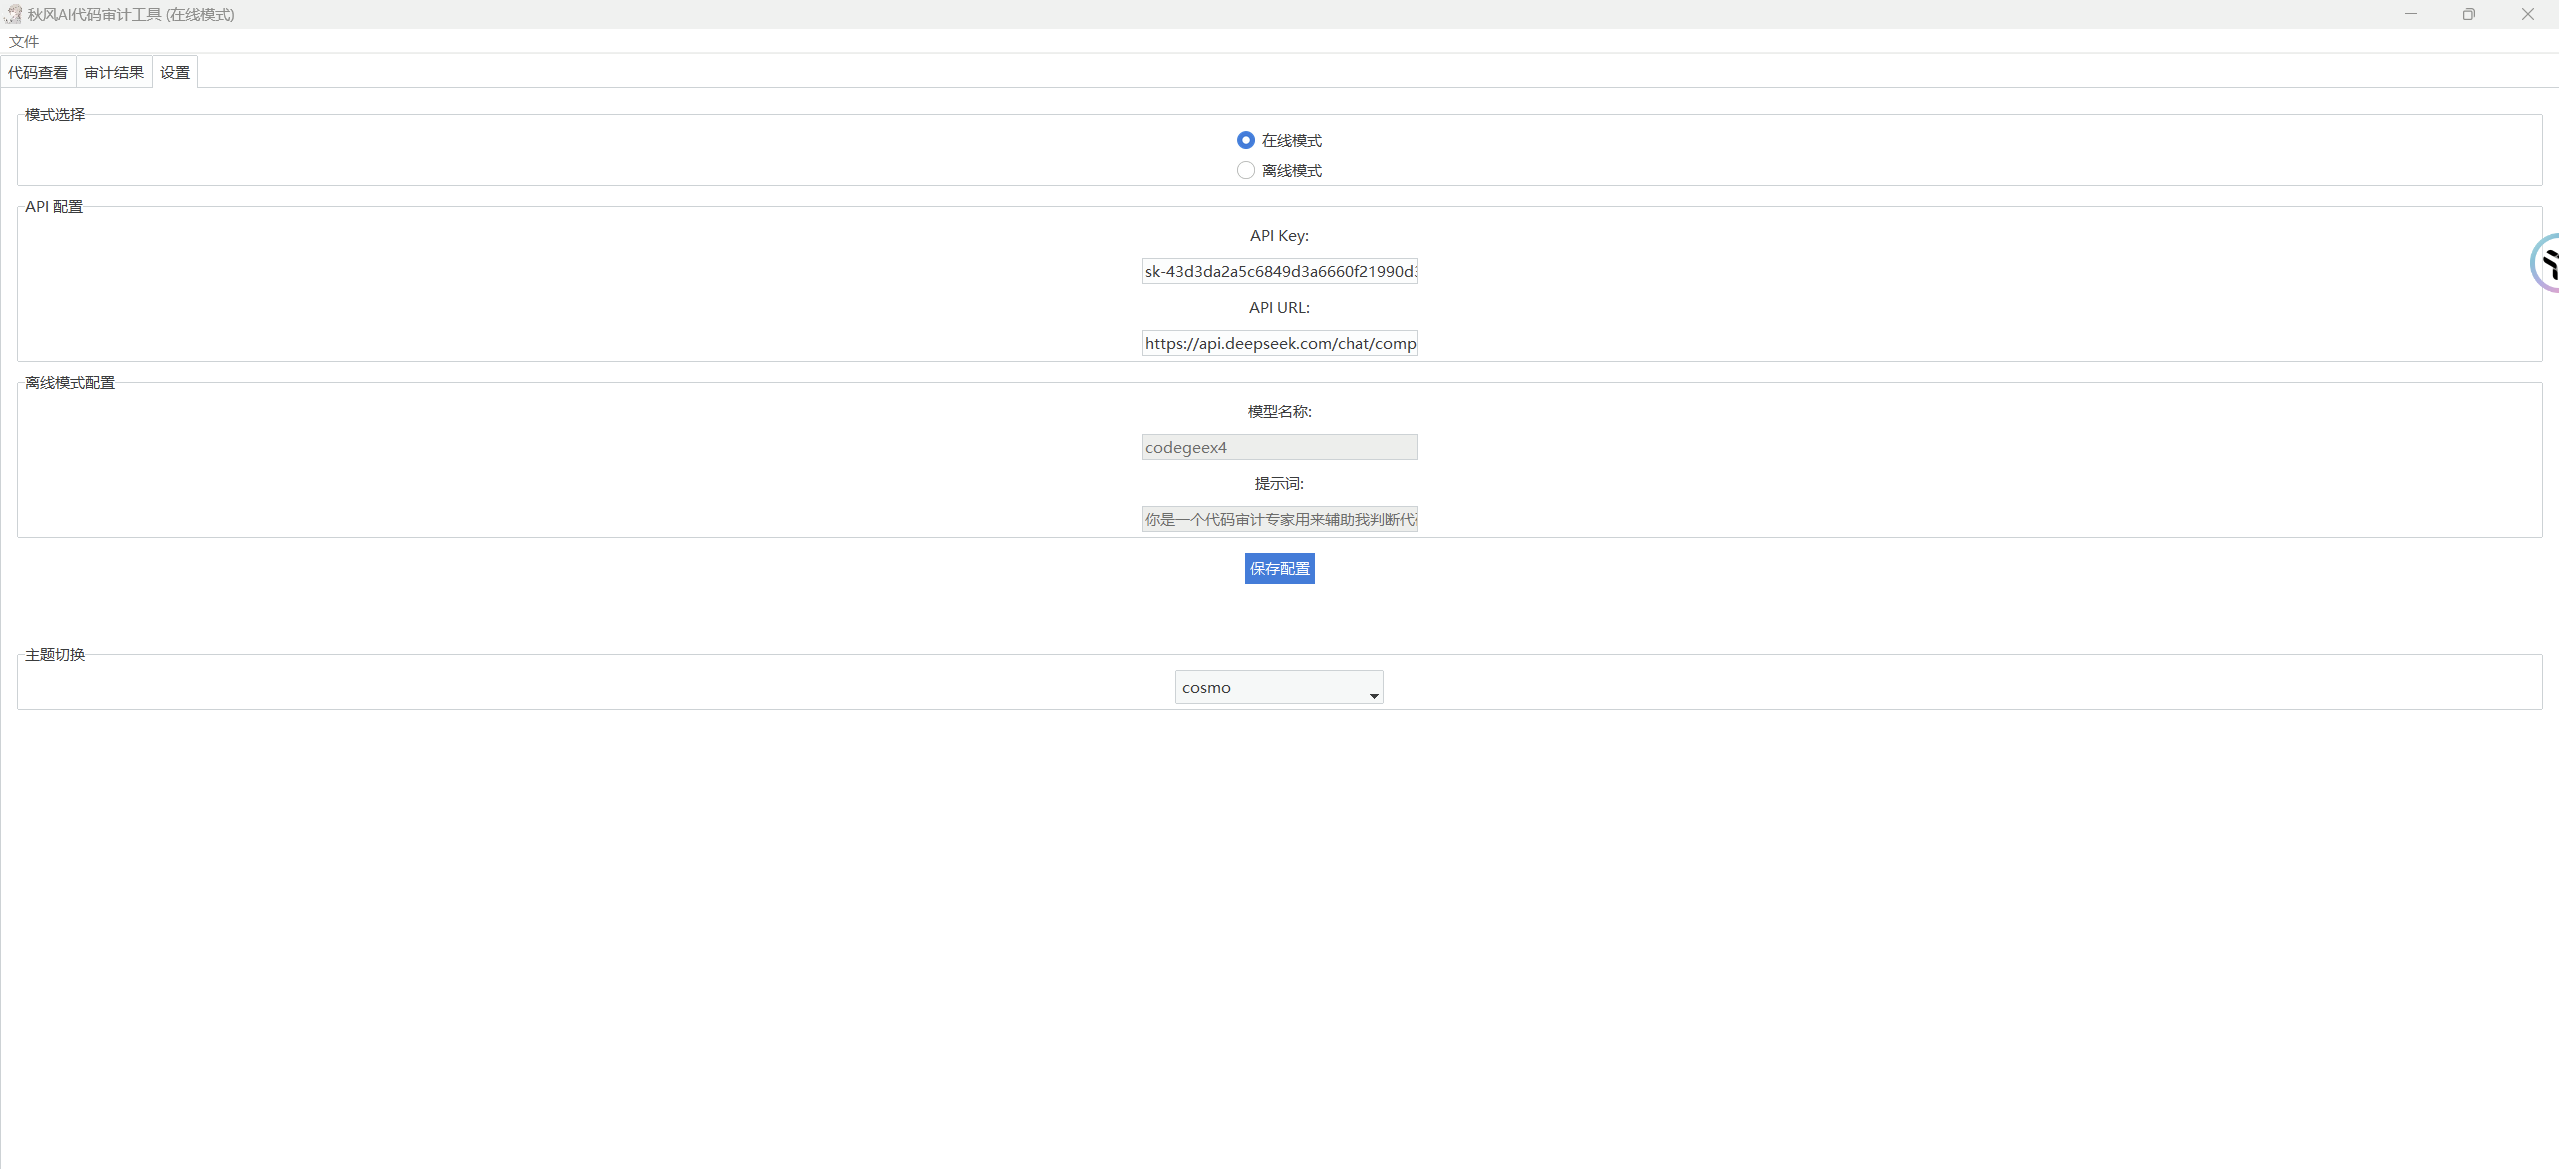Switch to 审计结果 tab
This screenshot has height=1169, width=2559.
(114, 72)
